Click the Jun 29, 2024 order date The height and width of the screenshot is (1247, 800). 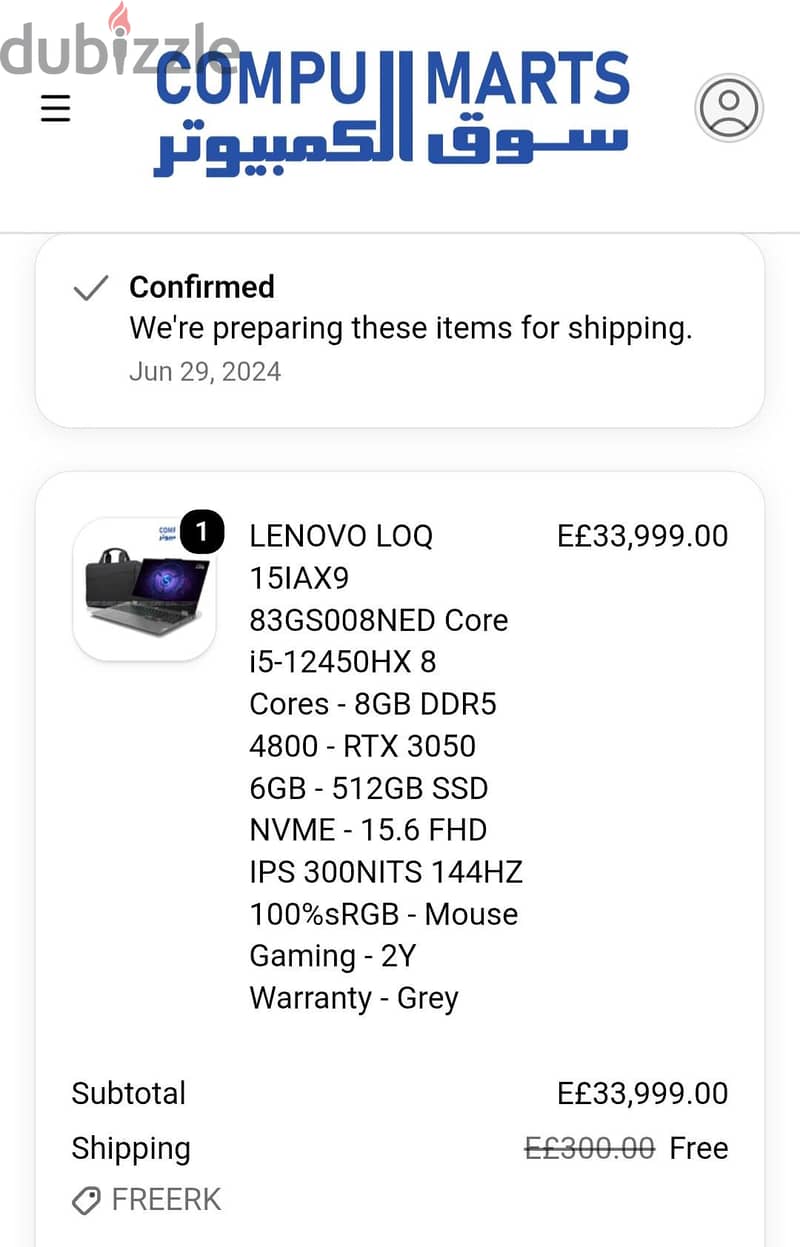205,372
